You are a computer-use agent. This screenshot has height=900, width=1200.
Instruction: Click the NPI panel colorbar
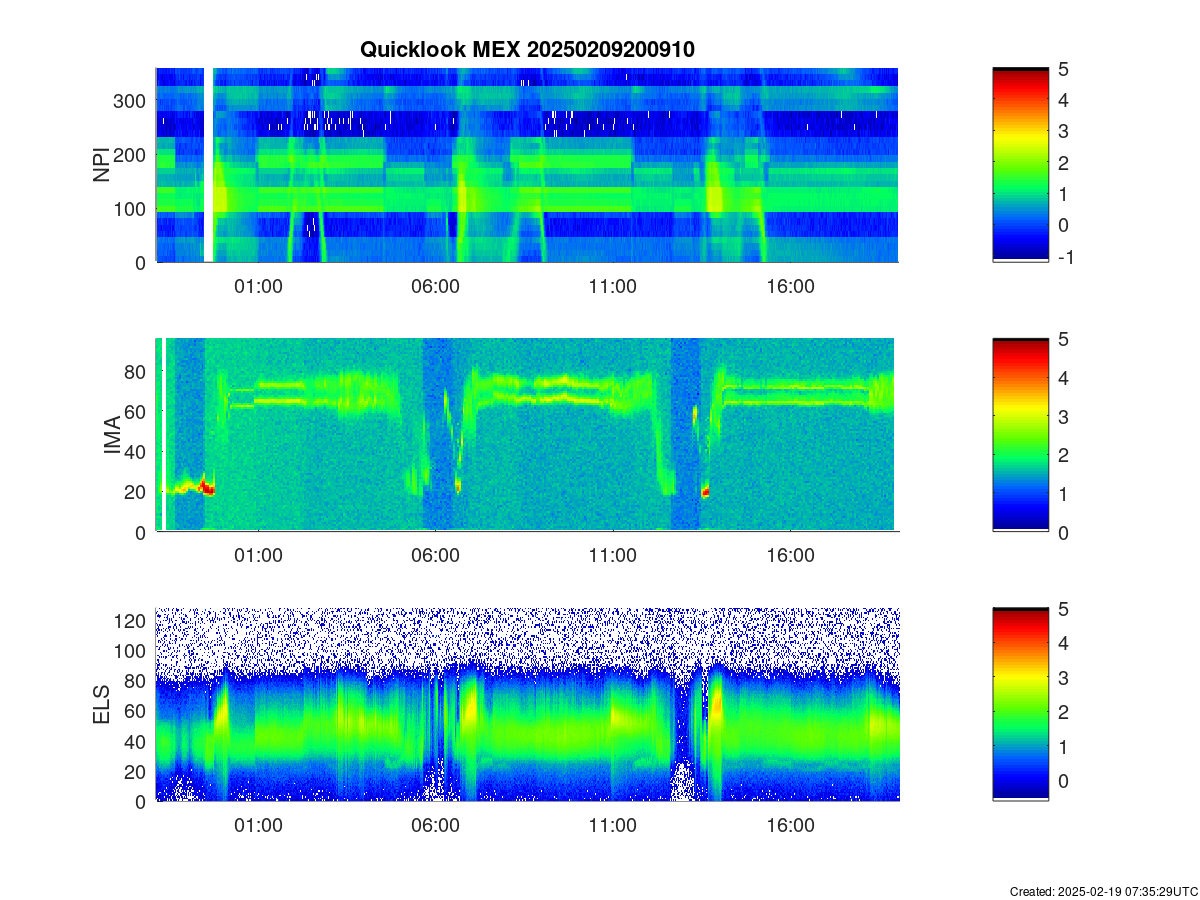1021,165
